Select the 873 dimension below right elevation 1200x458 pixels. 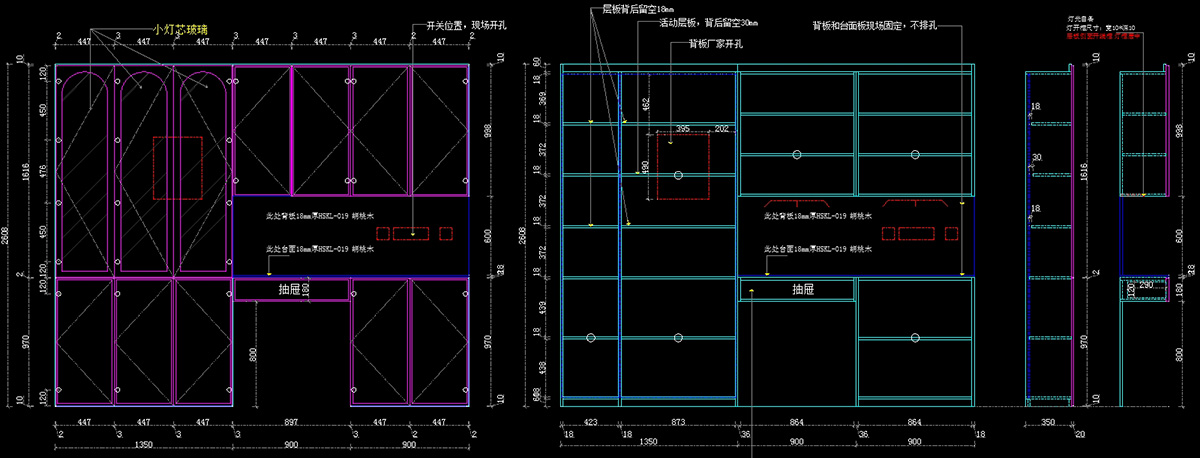[678, 423]
